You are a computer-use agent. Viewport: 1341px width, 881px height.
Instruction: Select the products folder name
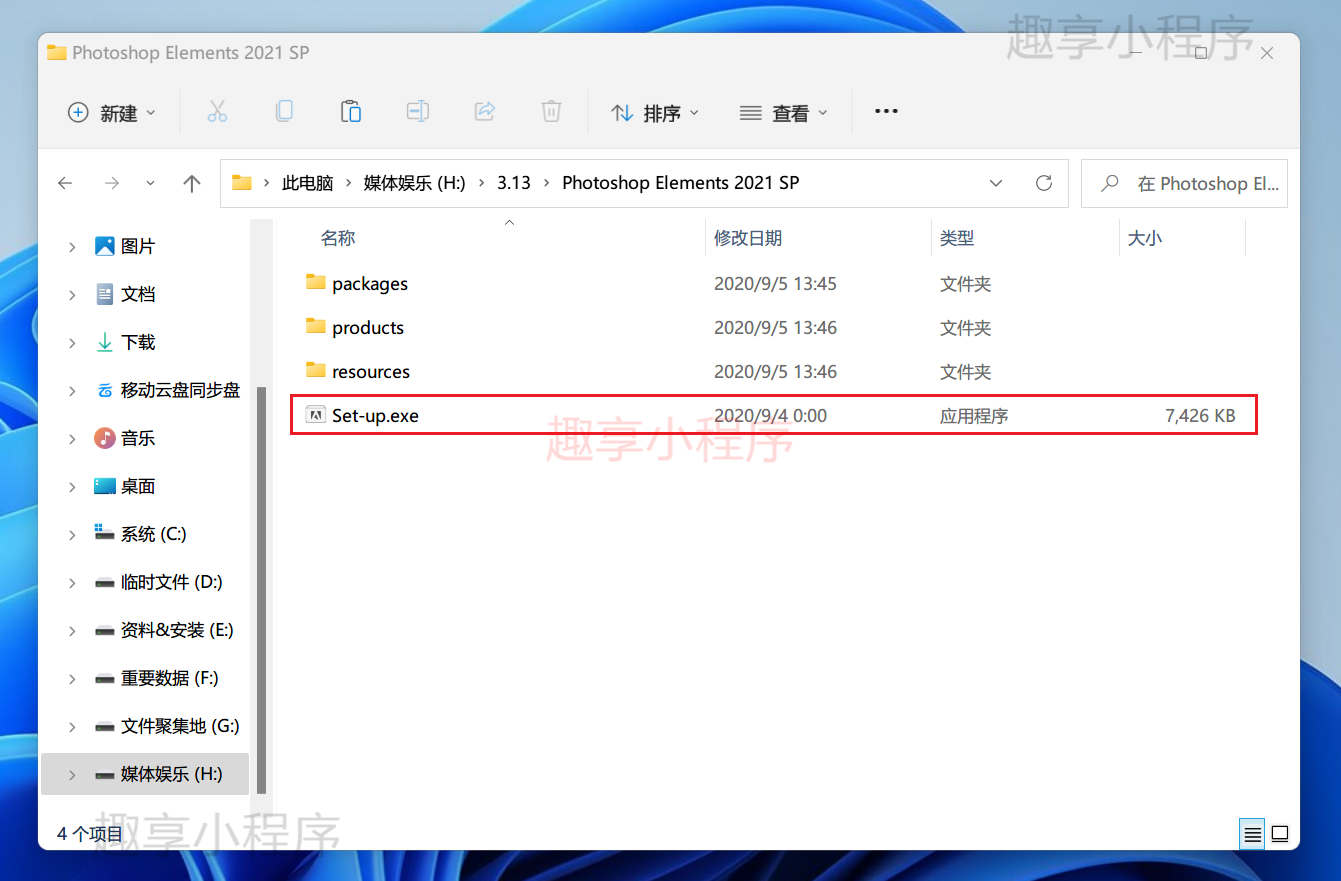point(368,328)
